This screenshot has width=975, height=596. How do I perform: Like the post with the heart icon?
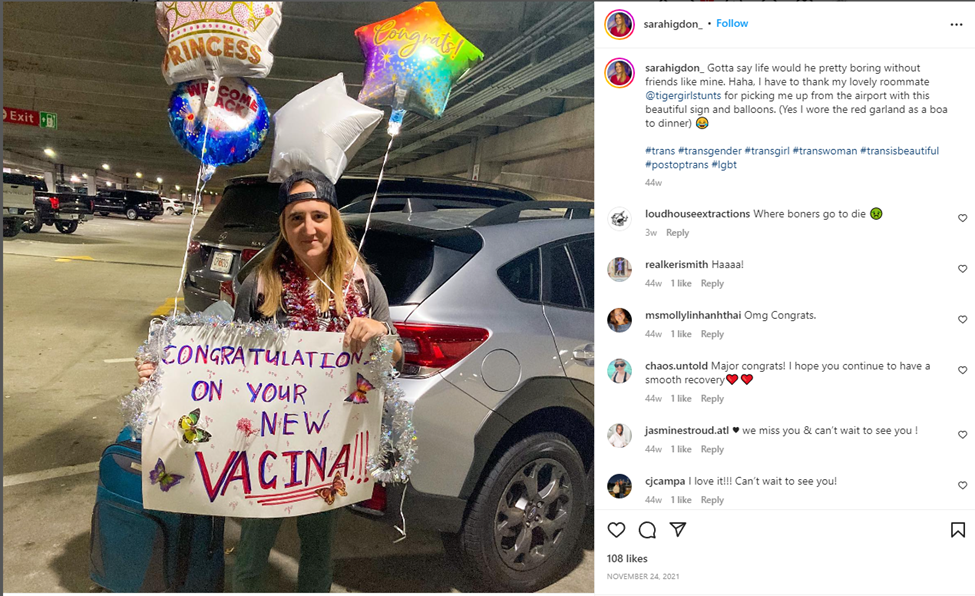616,530
